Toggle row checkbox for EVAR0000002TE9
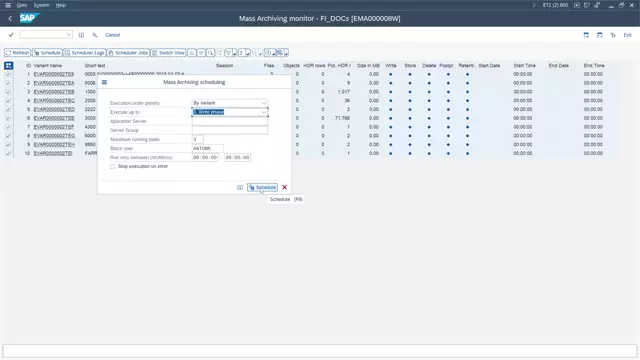Viewport: 640px width, 360px height. [8, 74]
